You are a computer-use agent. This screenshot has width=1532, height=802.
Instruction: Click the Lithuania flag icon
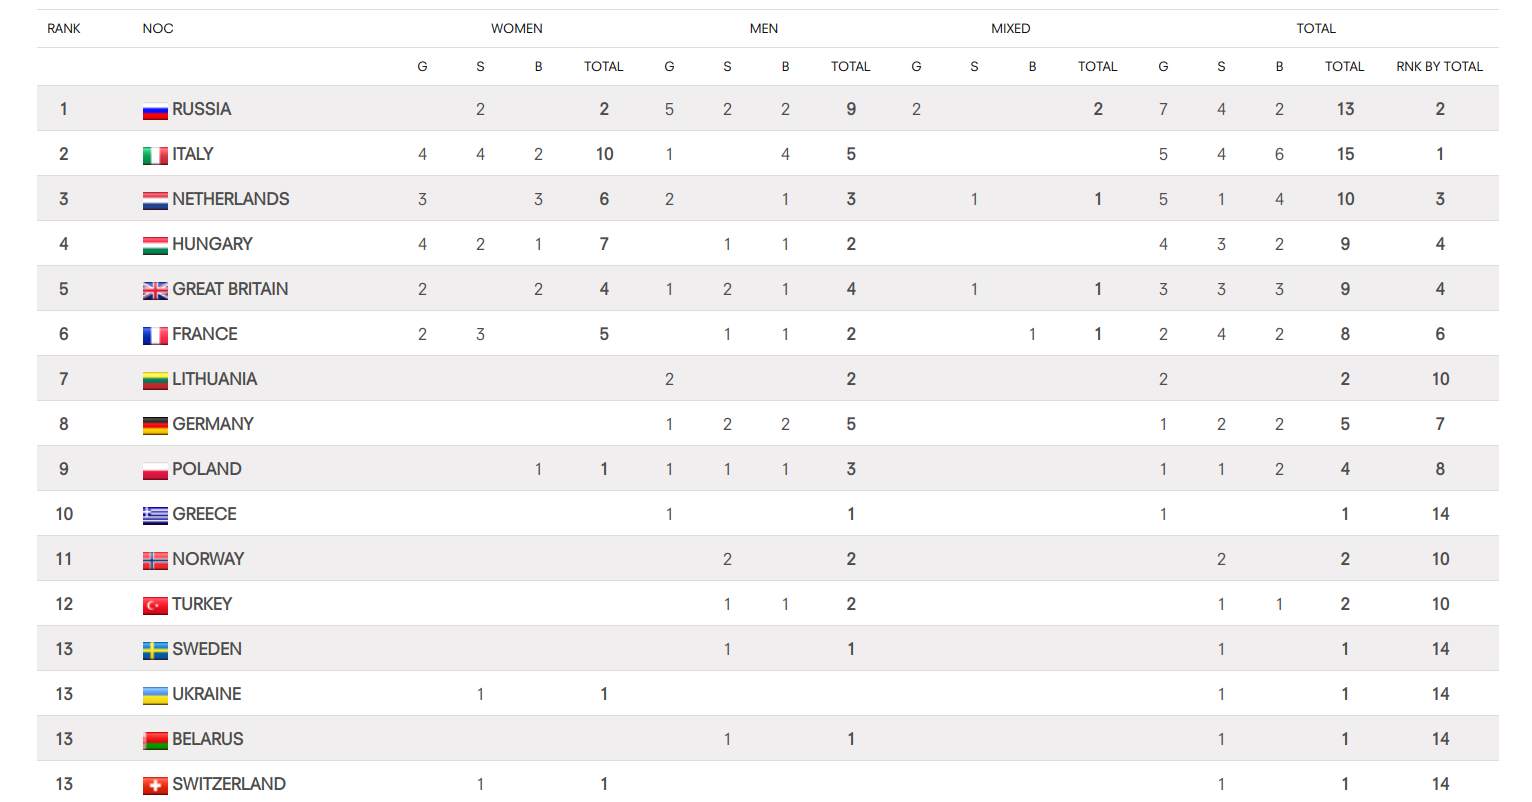(x=155, y=381)
